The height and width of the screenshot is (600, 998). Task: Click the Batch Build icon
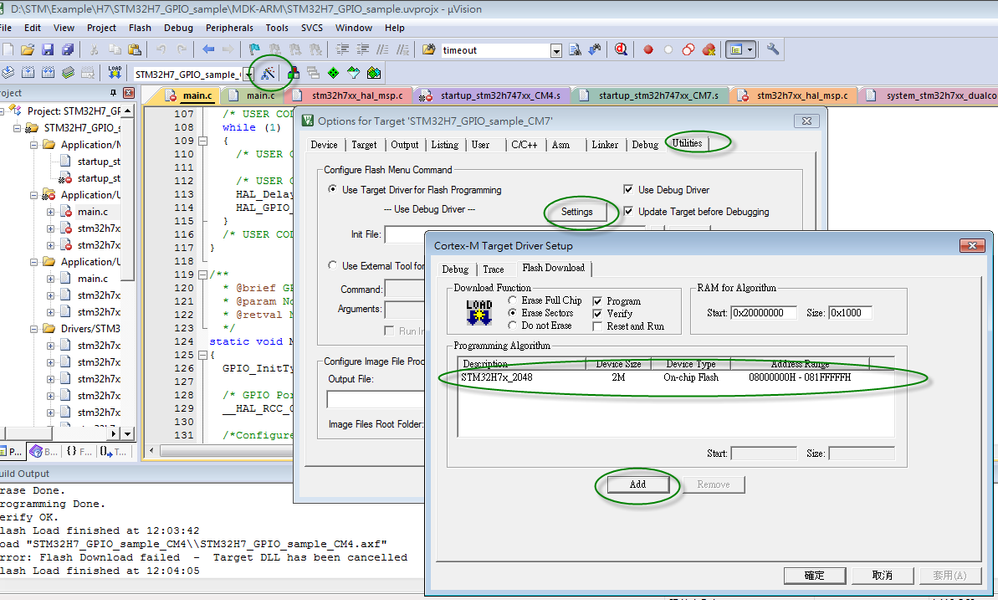click(68, 73)
